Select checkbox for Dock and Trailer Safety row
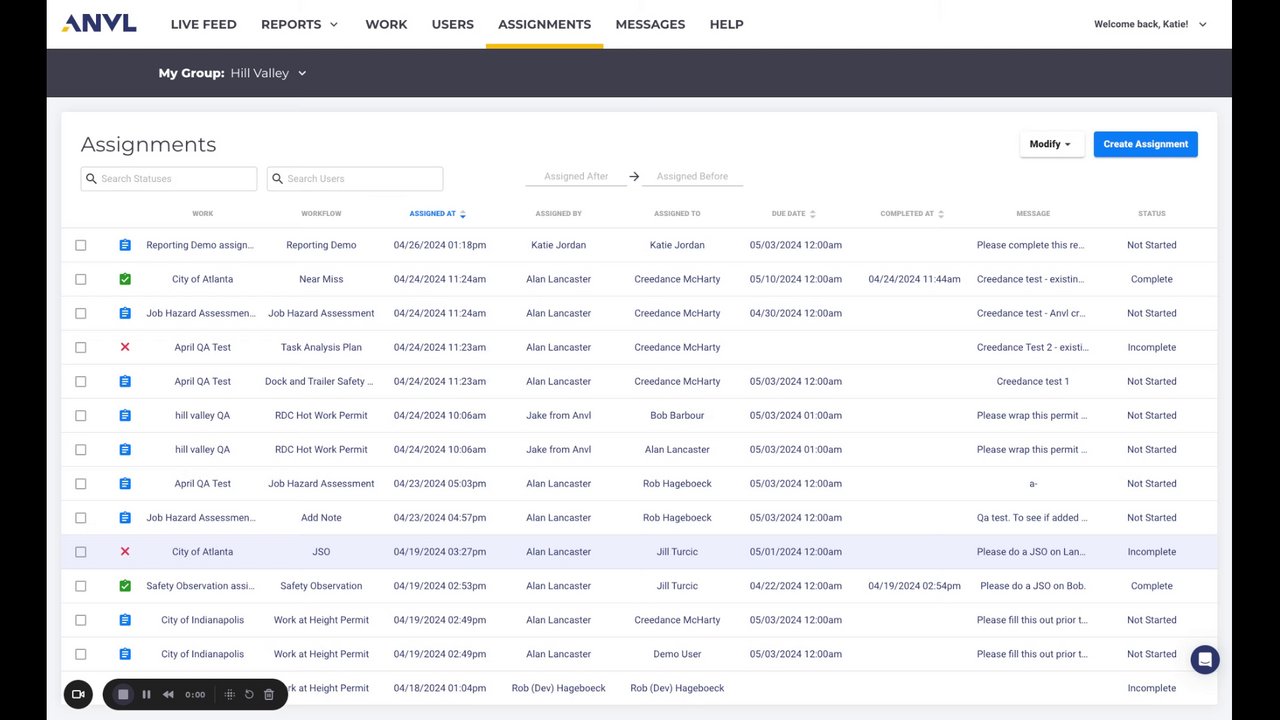This screenshot has width=1280, height=720. pos(81,381)
